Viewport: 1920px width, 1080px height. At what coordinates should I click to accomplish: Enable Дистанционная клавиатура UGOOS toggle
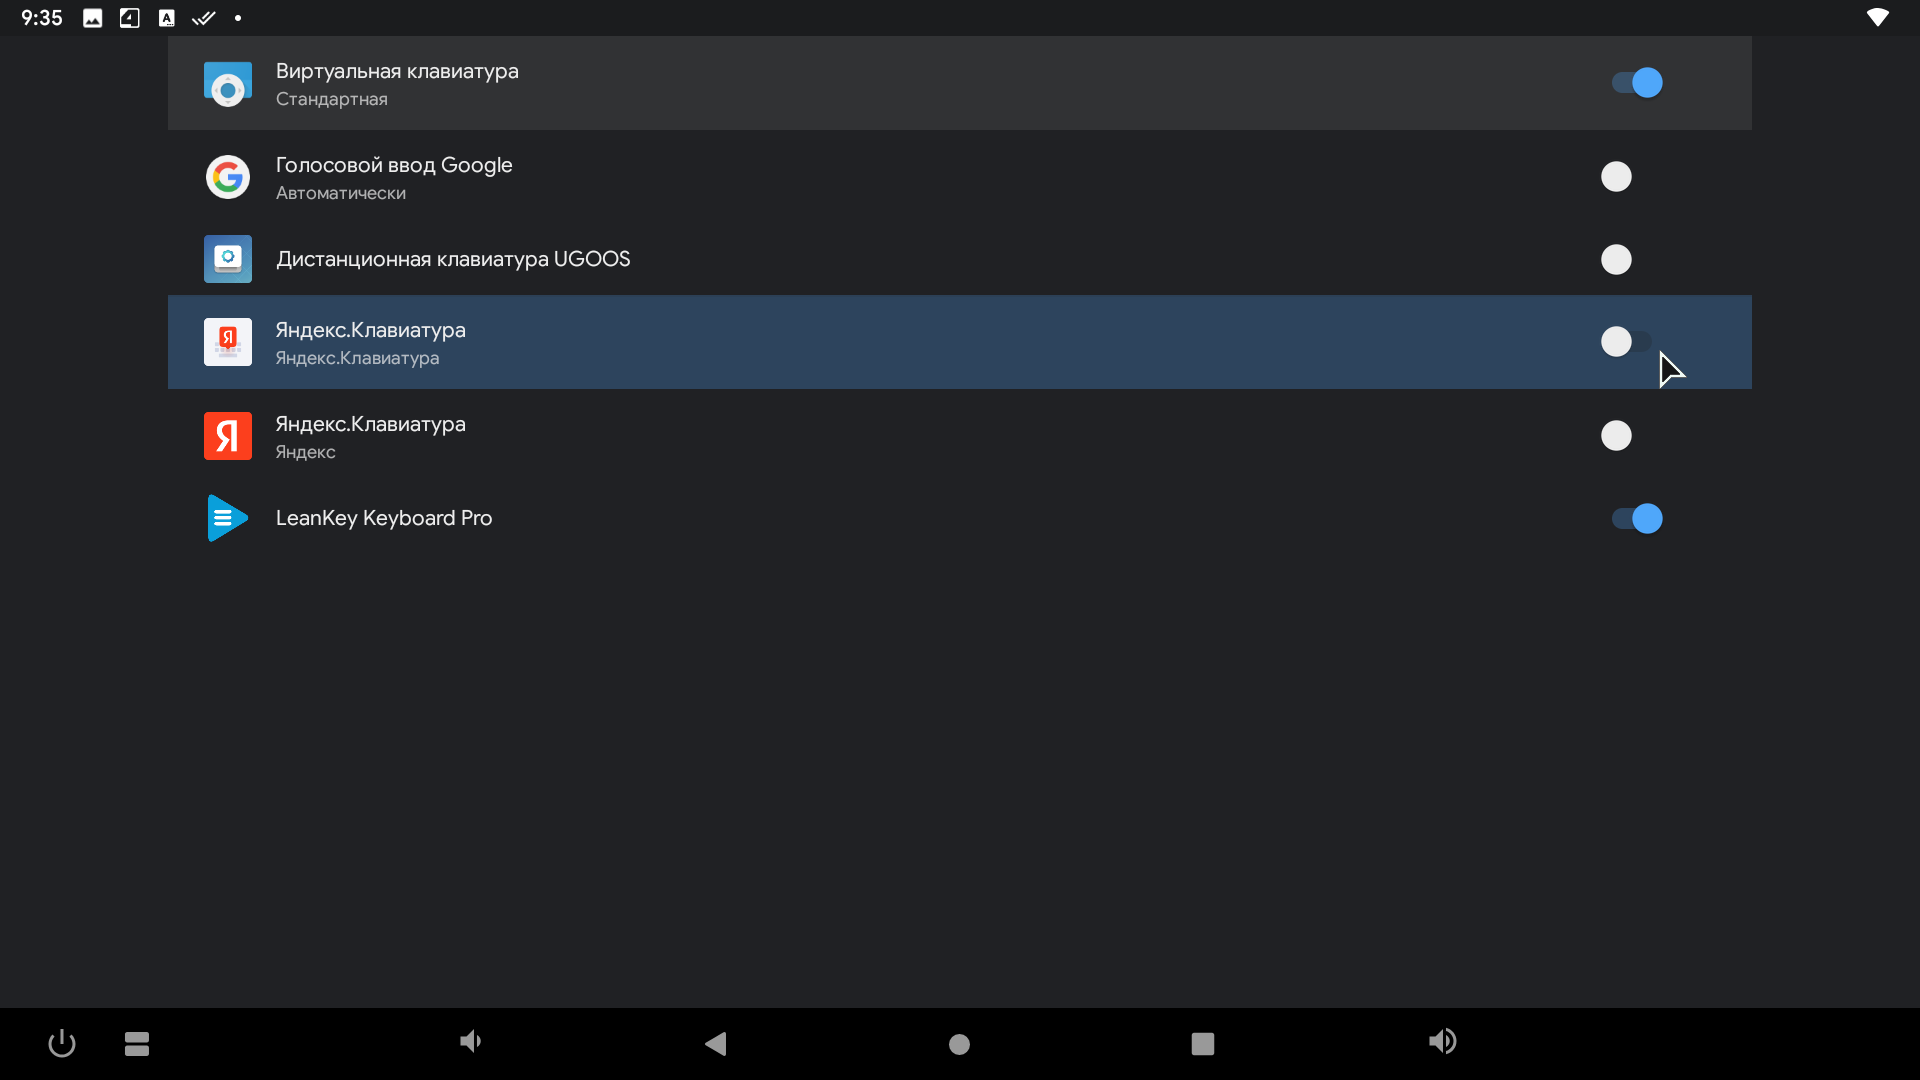coord(1627,260)
